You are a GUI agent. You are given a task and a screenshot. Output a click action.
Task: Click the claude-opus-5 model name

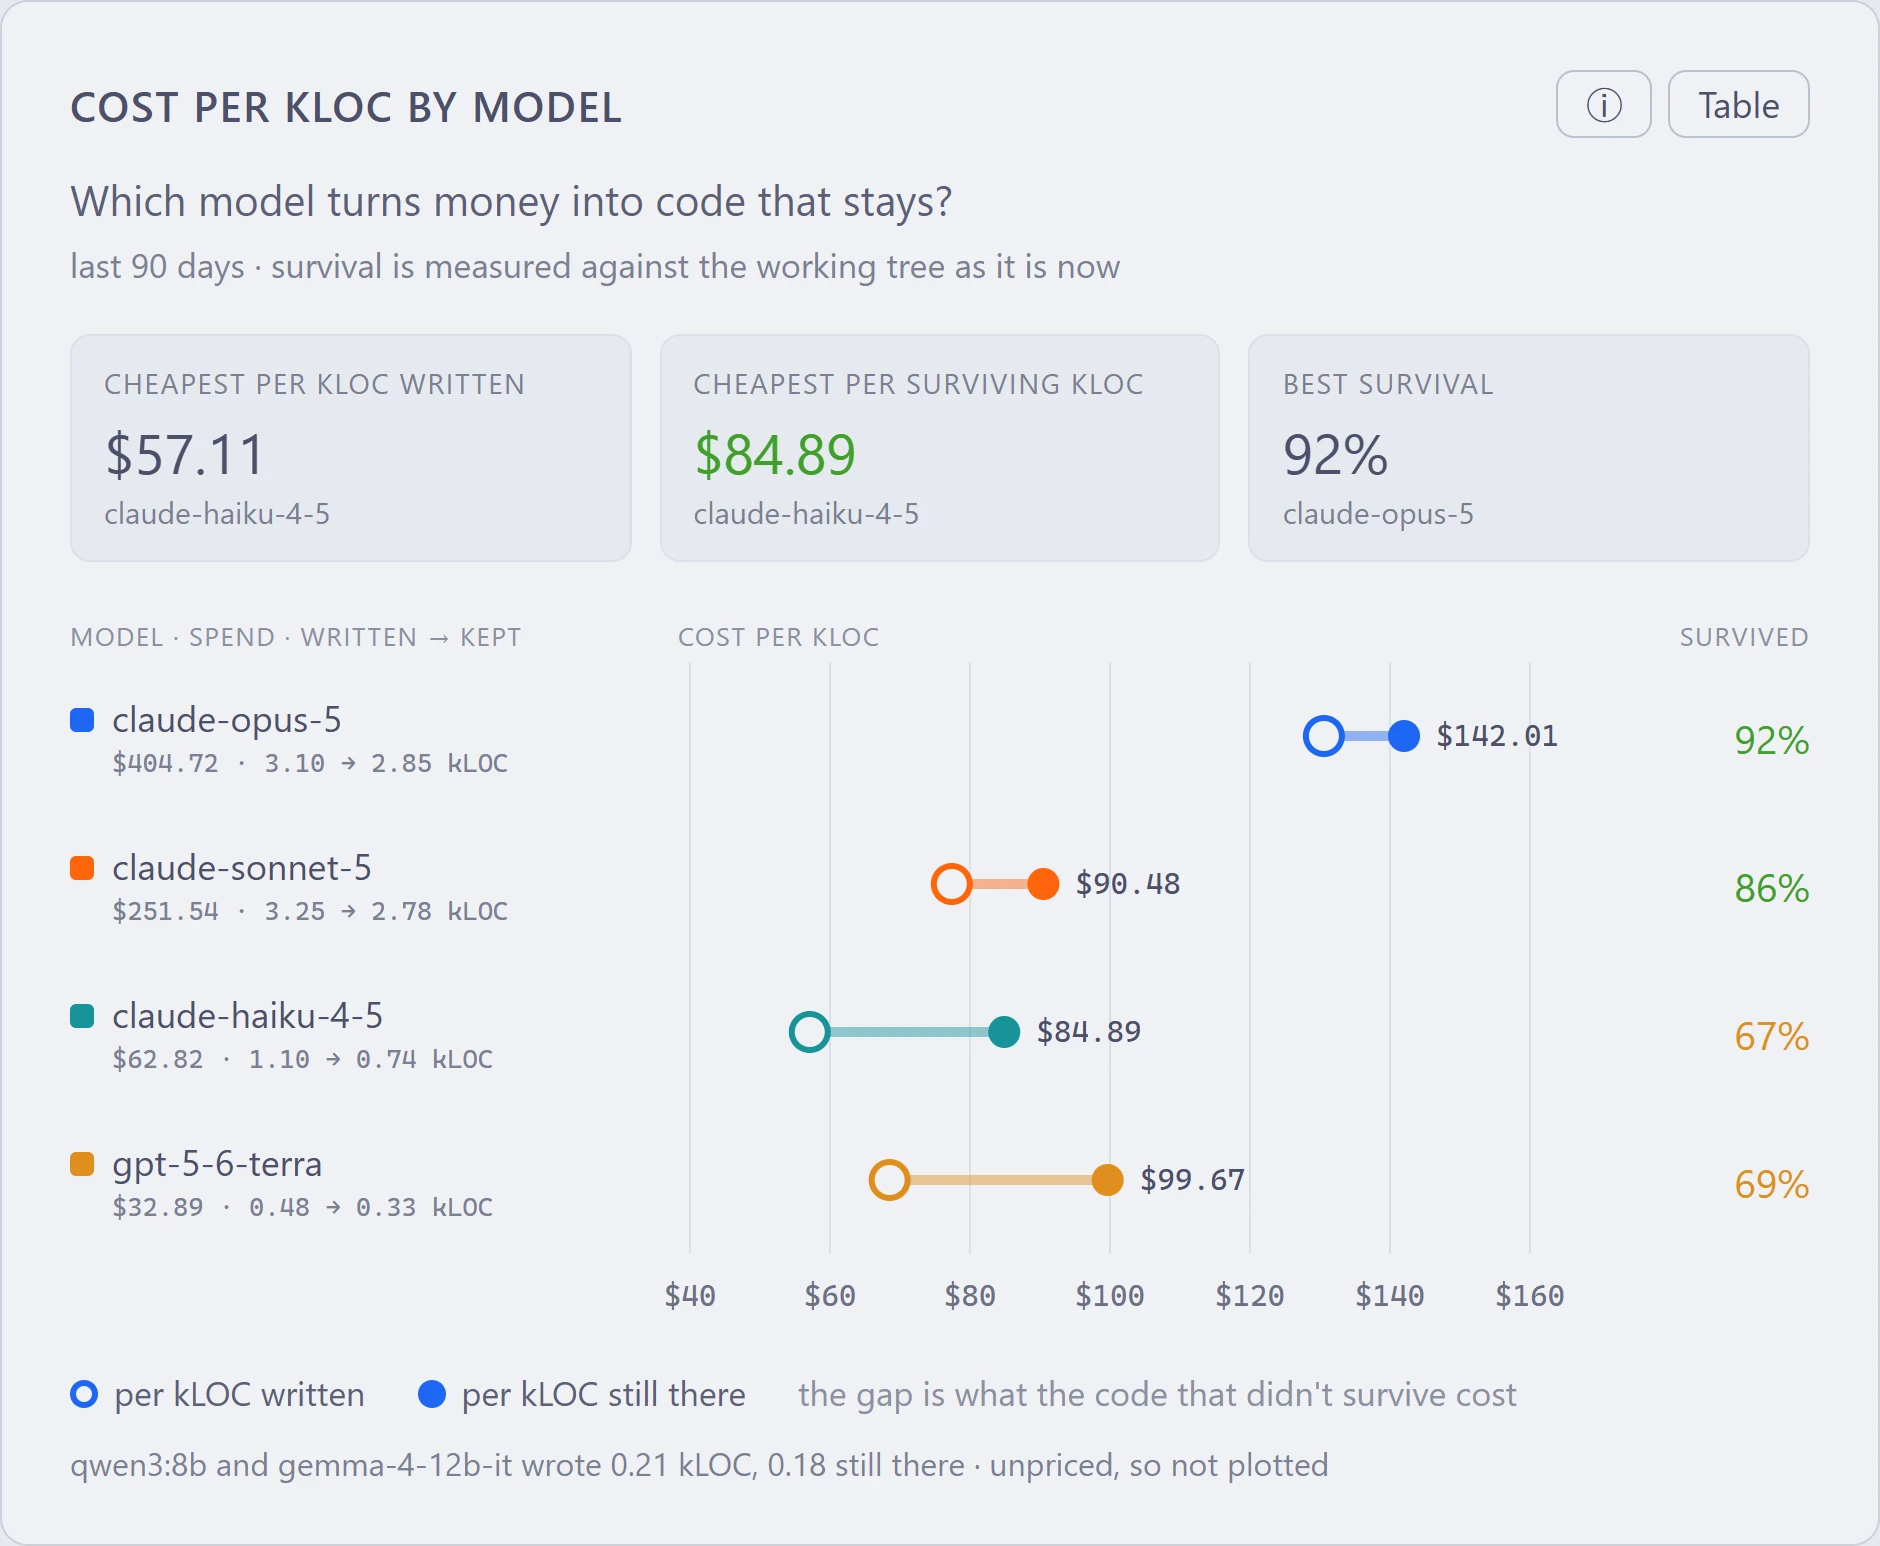[x=227, y=720]
